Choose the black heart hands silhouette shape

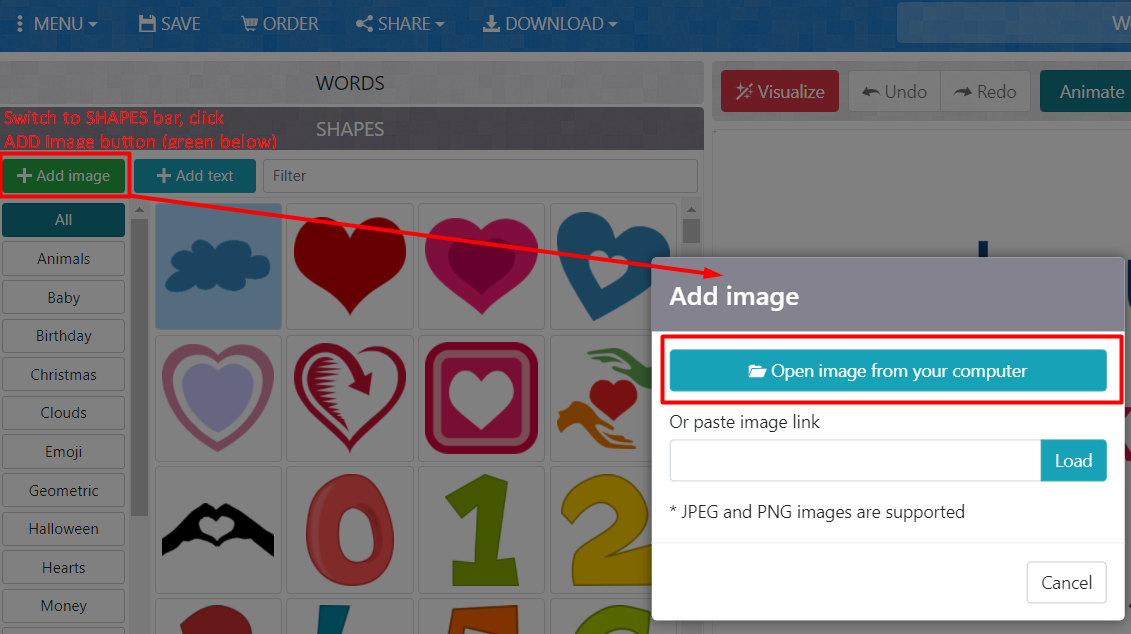pos(219,530)
